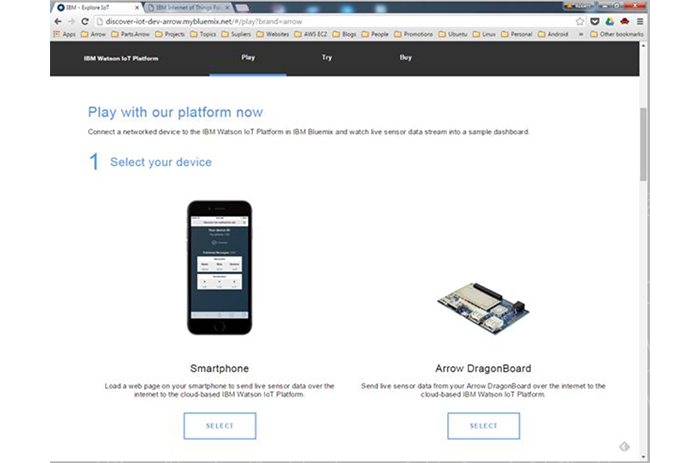
Task: Open the Topics bookmarks folder
Action: tap(203, 34)
